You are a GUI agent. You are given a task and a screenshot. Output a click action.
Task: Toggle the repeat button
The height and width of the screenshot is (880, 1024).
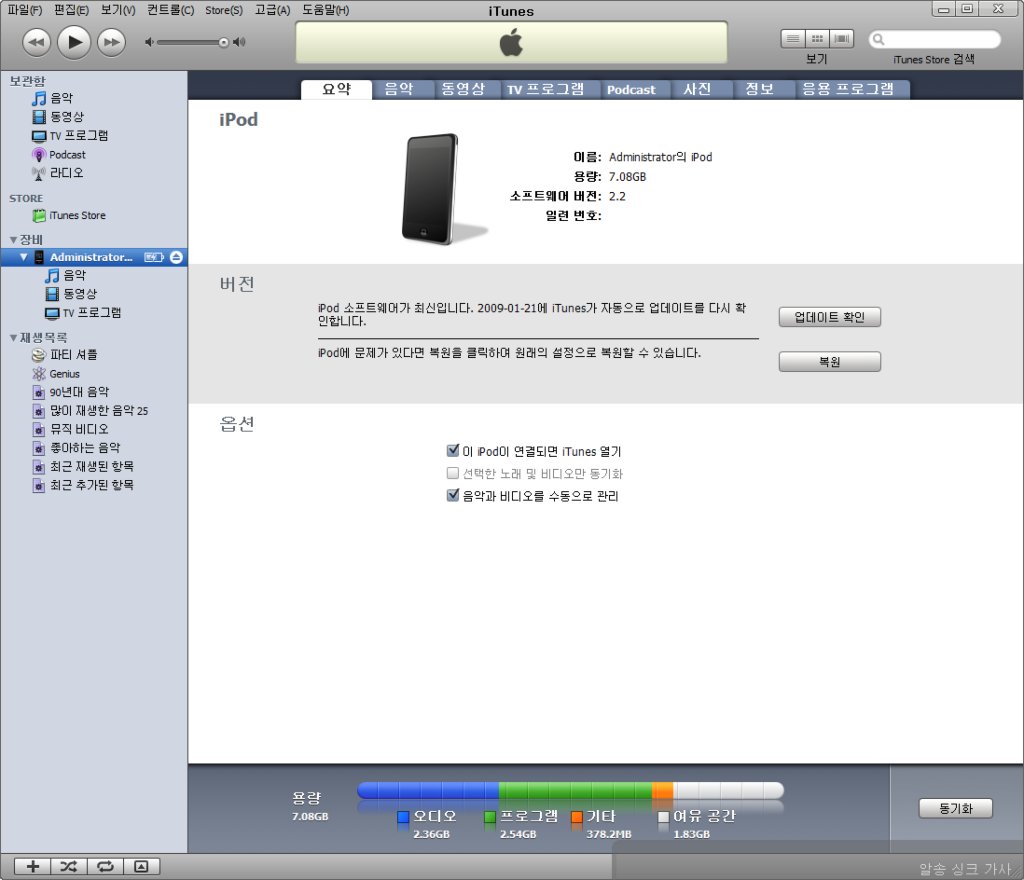(105, 866)
